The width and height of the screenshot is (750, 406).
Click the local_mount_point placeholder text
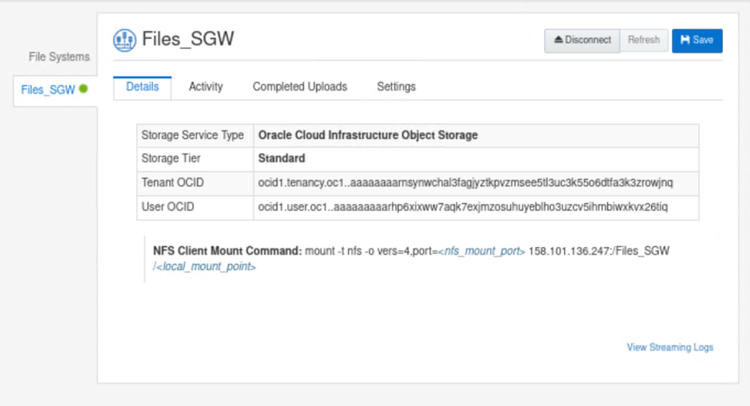pos(206,267)
